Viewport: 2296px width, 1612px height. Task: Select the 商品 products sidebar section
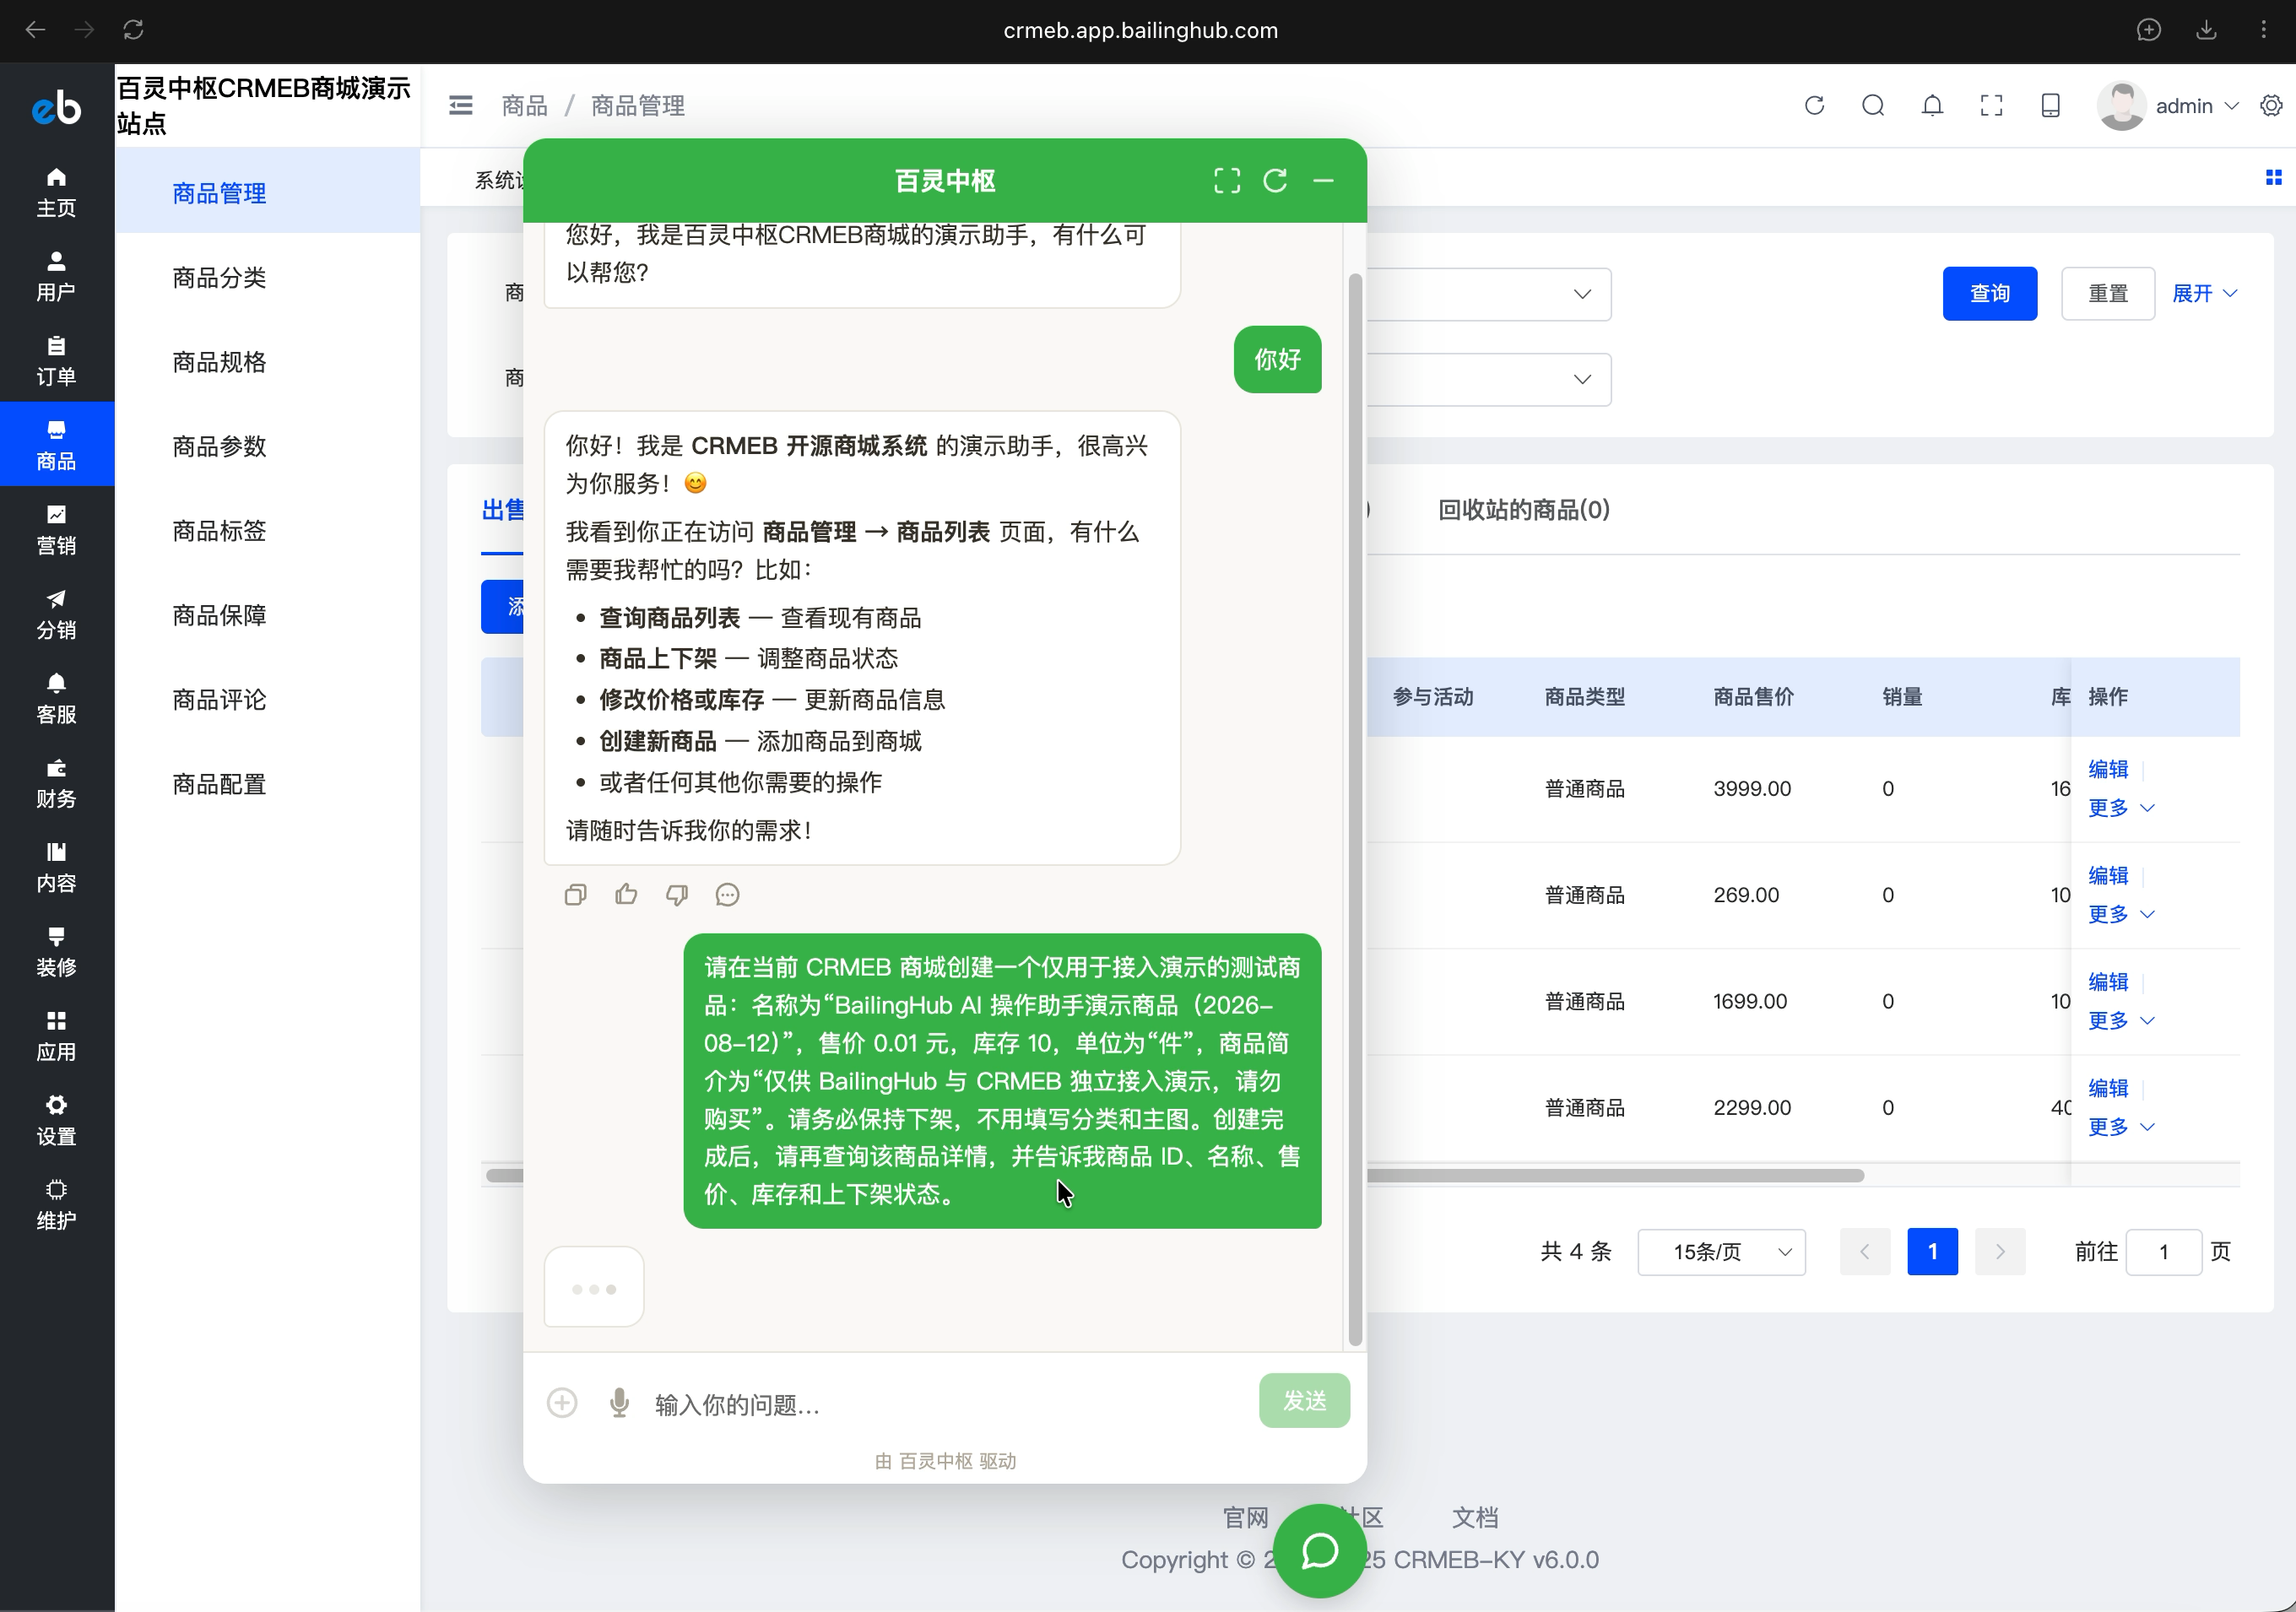pyautogui.click(x=56, y=444)
